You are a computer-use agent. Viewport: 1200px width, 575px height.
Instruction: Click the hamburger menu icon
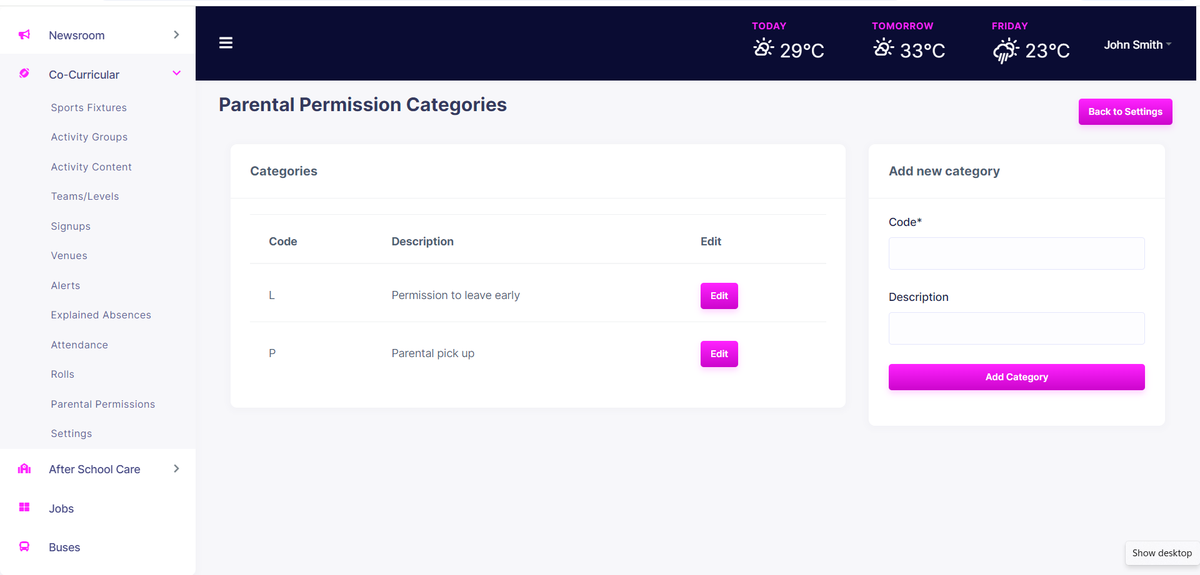pos(226,43)
